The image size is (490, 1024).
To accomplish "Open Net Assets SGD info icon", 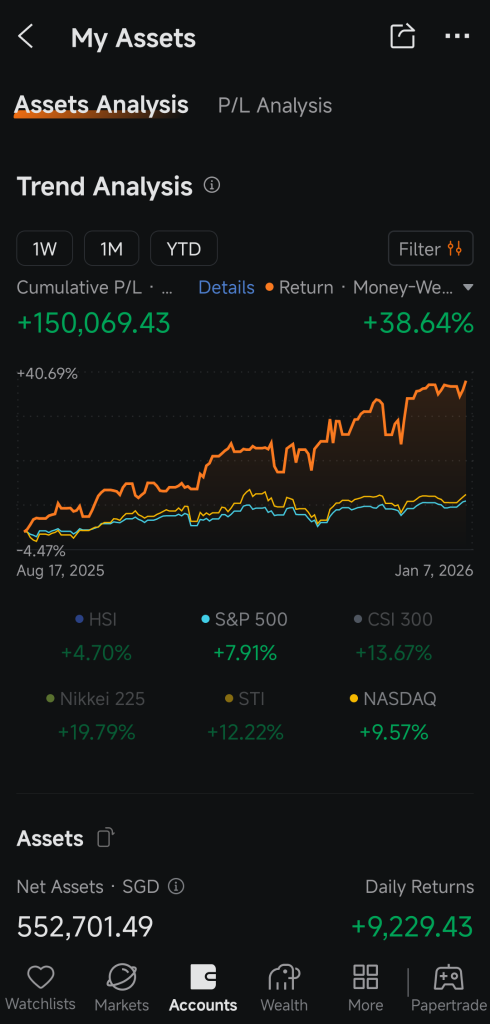I will [x=176, y=886].
